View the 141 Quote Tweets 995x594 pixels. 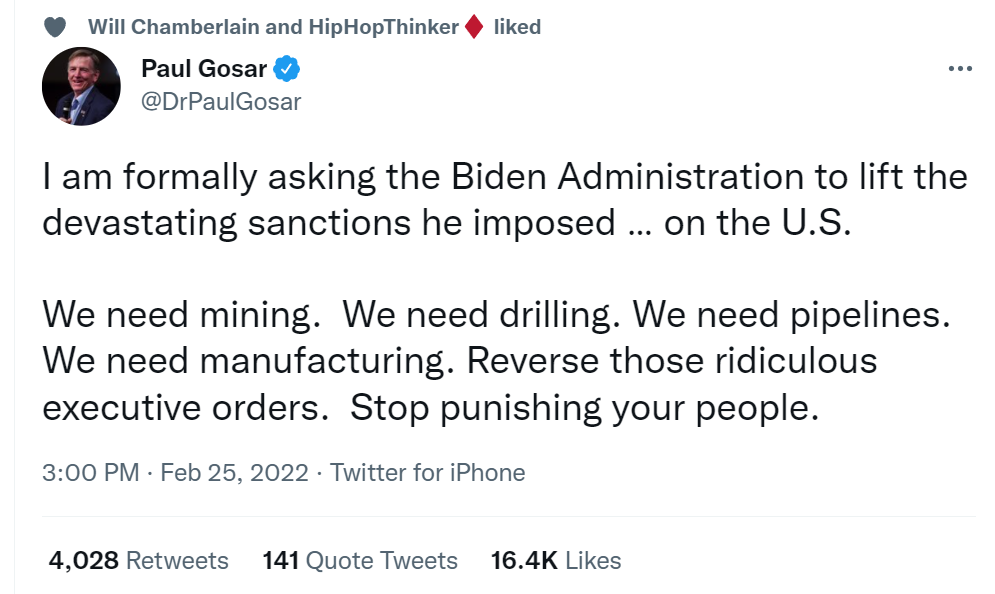(x=360, y=561)
